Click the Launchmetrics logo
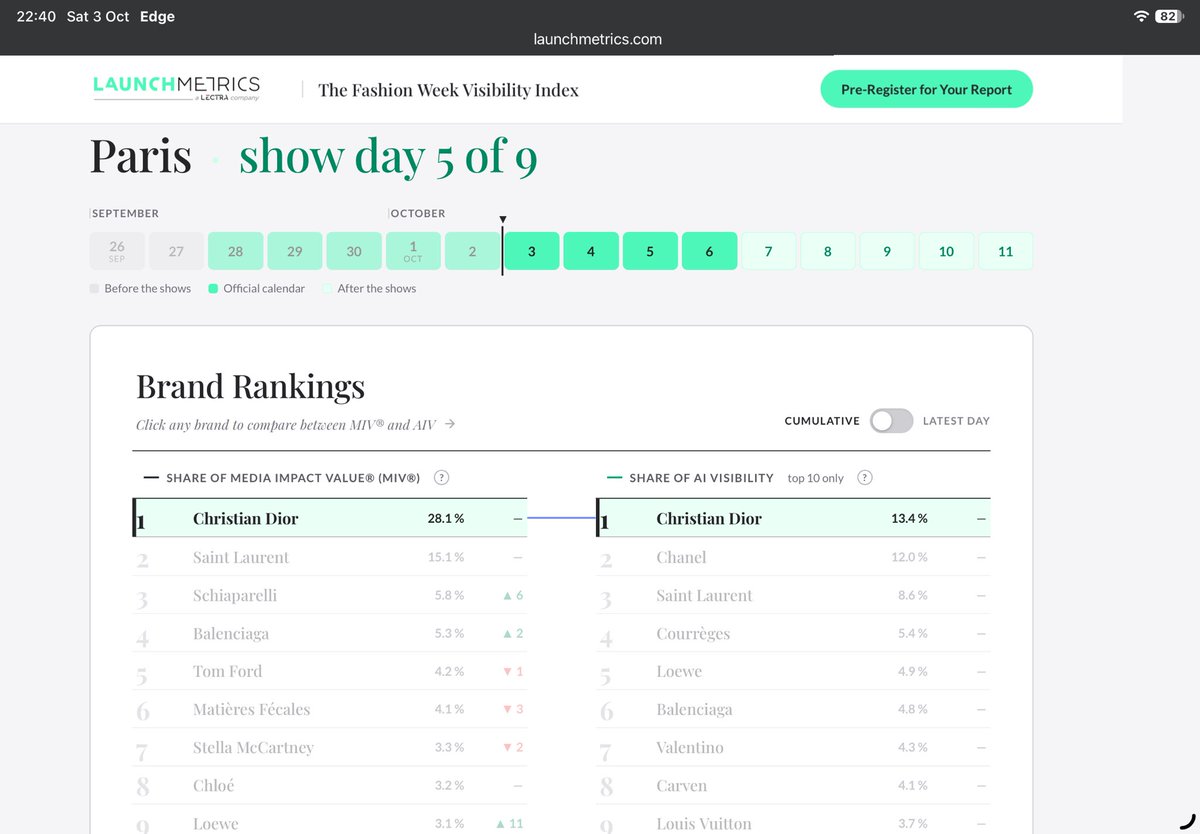This screenshot has width=1200, height=834. click(176, 87)
